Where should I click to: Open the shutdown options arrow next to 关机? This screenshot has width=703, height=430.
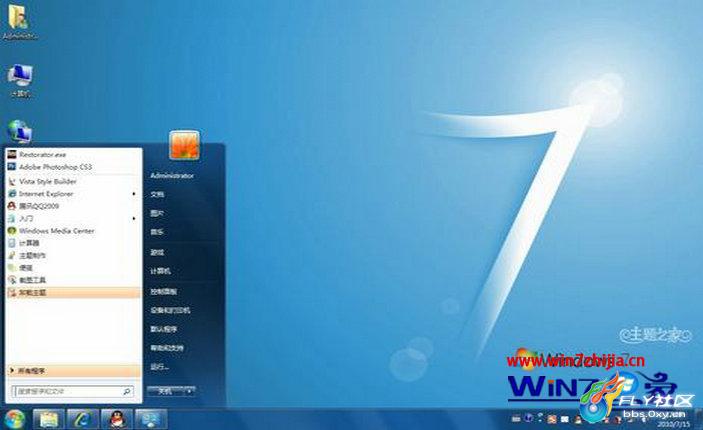[x=190, y=391]
